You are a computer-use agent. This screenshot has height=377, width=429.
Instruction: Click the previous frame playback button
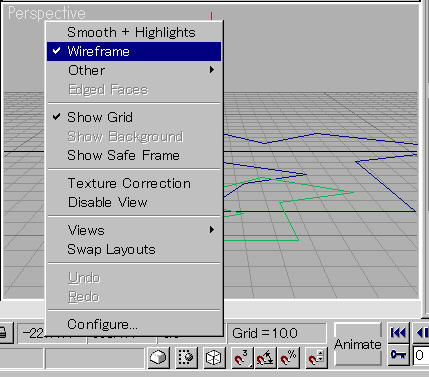point(421,333)
